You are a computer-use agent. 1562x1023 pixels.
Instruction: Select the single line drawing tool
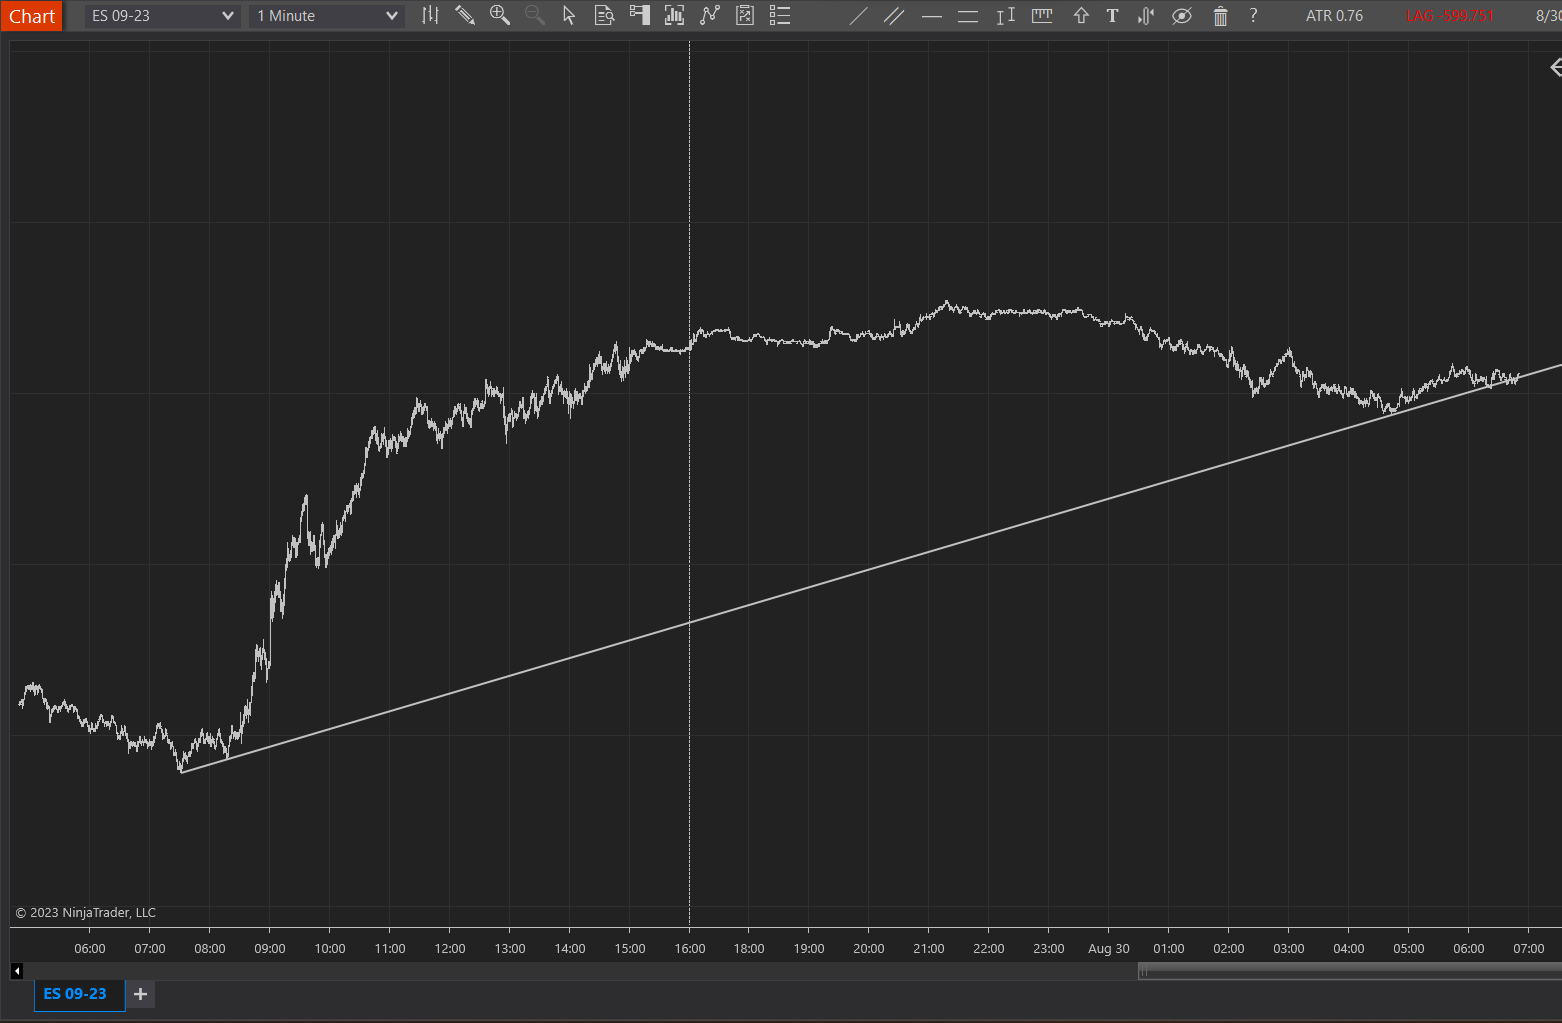[858, 16]
